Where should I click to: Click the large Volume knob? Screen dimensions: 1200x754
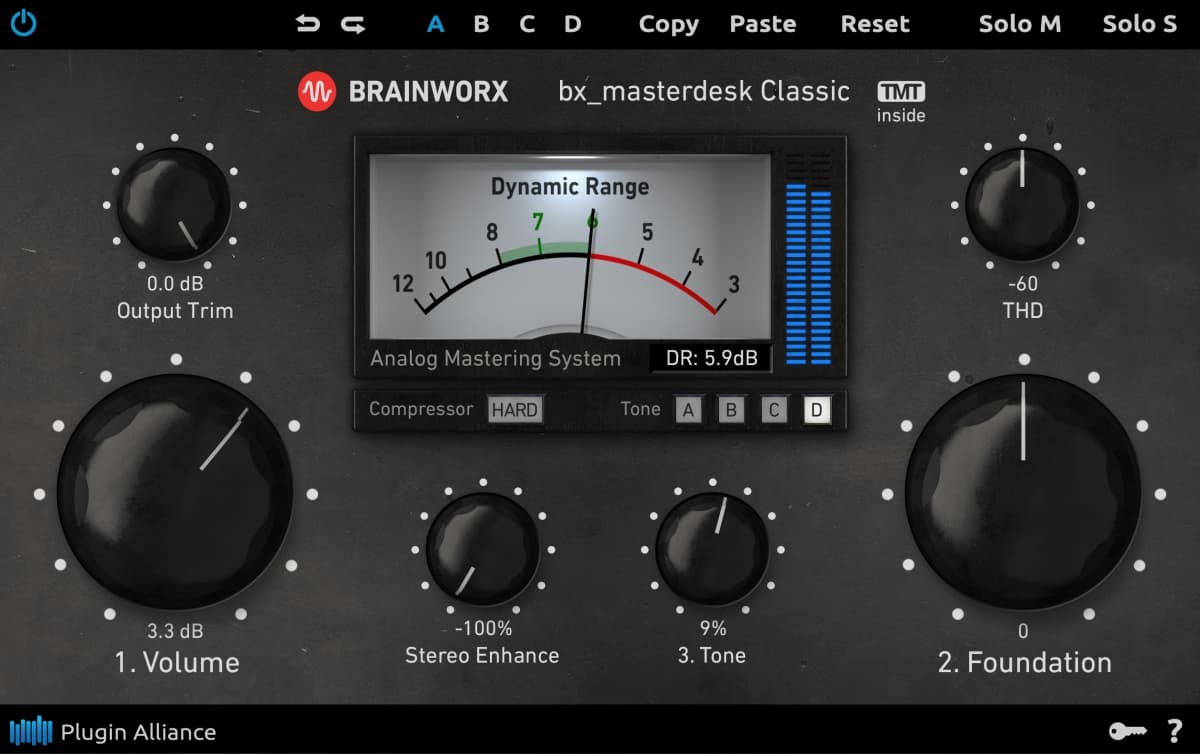click(x=175, y=492)
